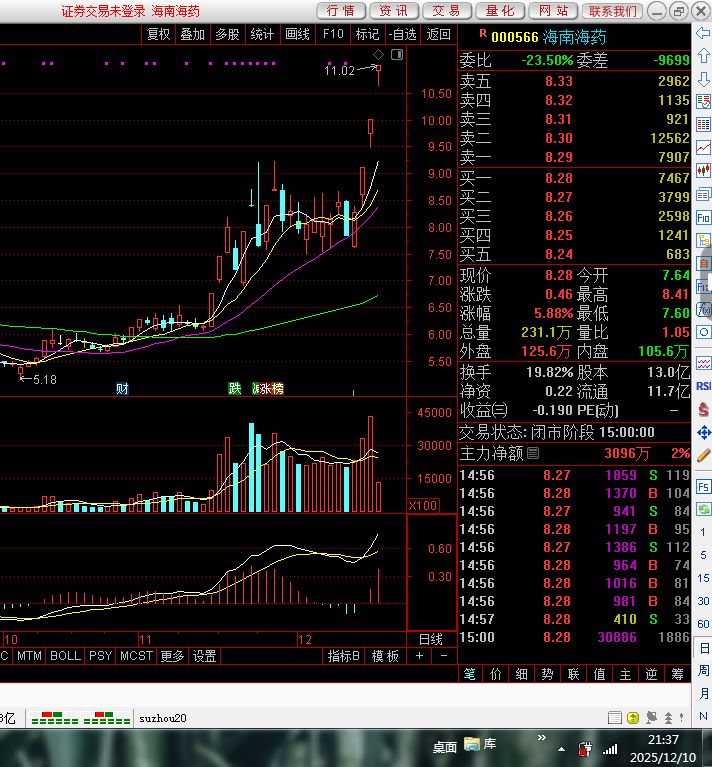Click the blue four-way move icon
The height and width of the screenshot is (767, 712).
(x=703, y=432)
